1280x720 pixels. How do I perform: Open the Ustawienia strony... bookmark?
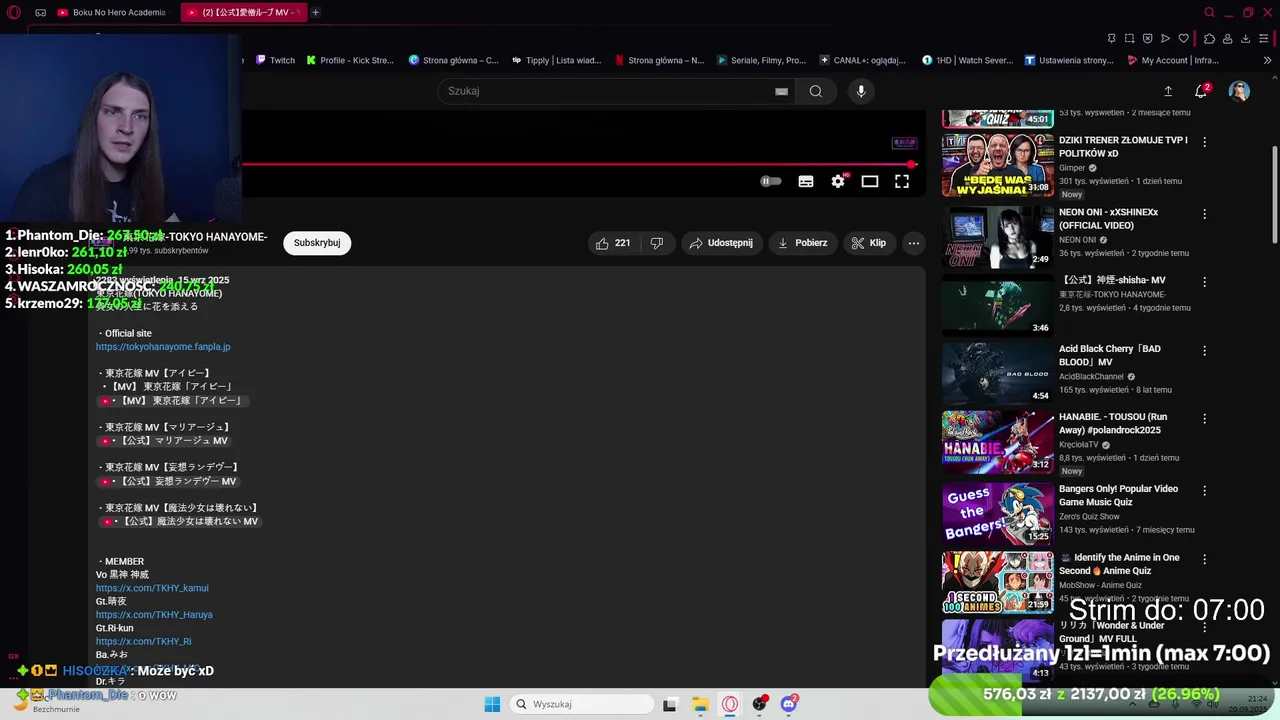[x=1069, y=60]
